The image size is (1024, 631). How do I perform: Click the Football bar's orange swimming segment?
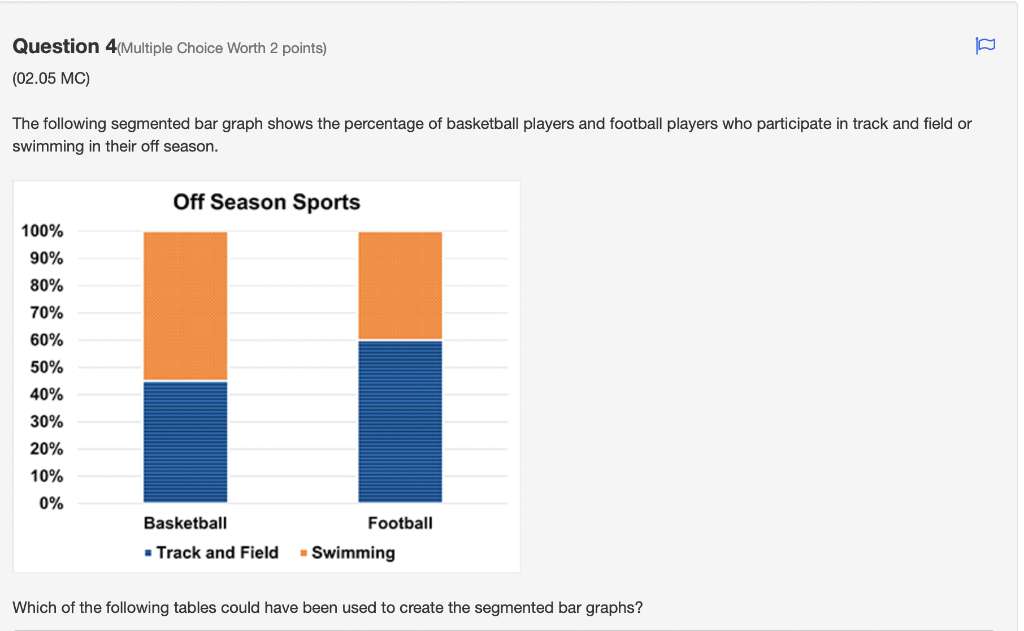400,285
